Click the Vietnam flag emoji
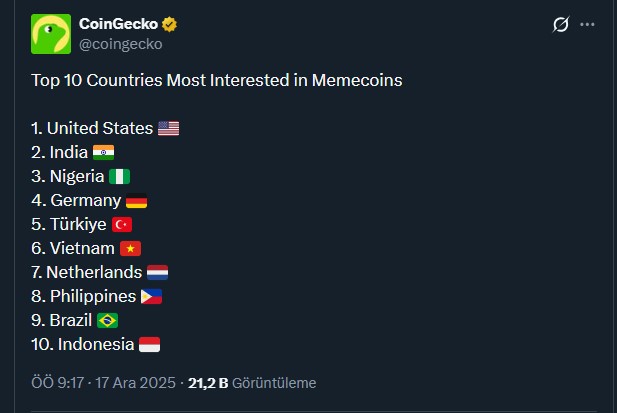Screen dimensions: 617x413 point(130,248)
